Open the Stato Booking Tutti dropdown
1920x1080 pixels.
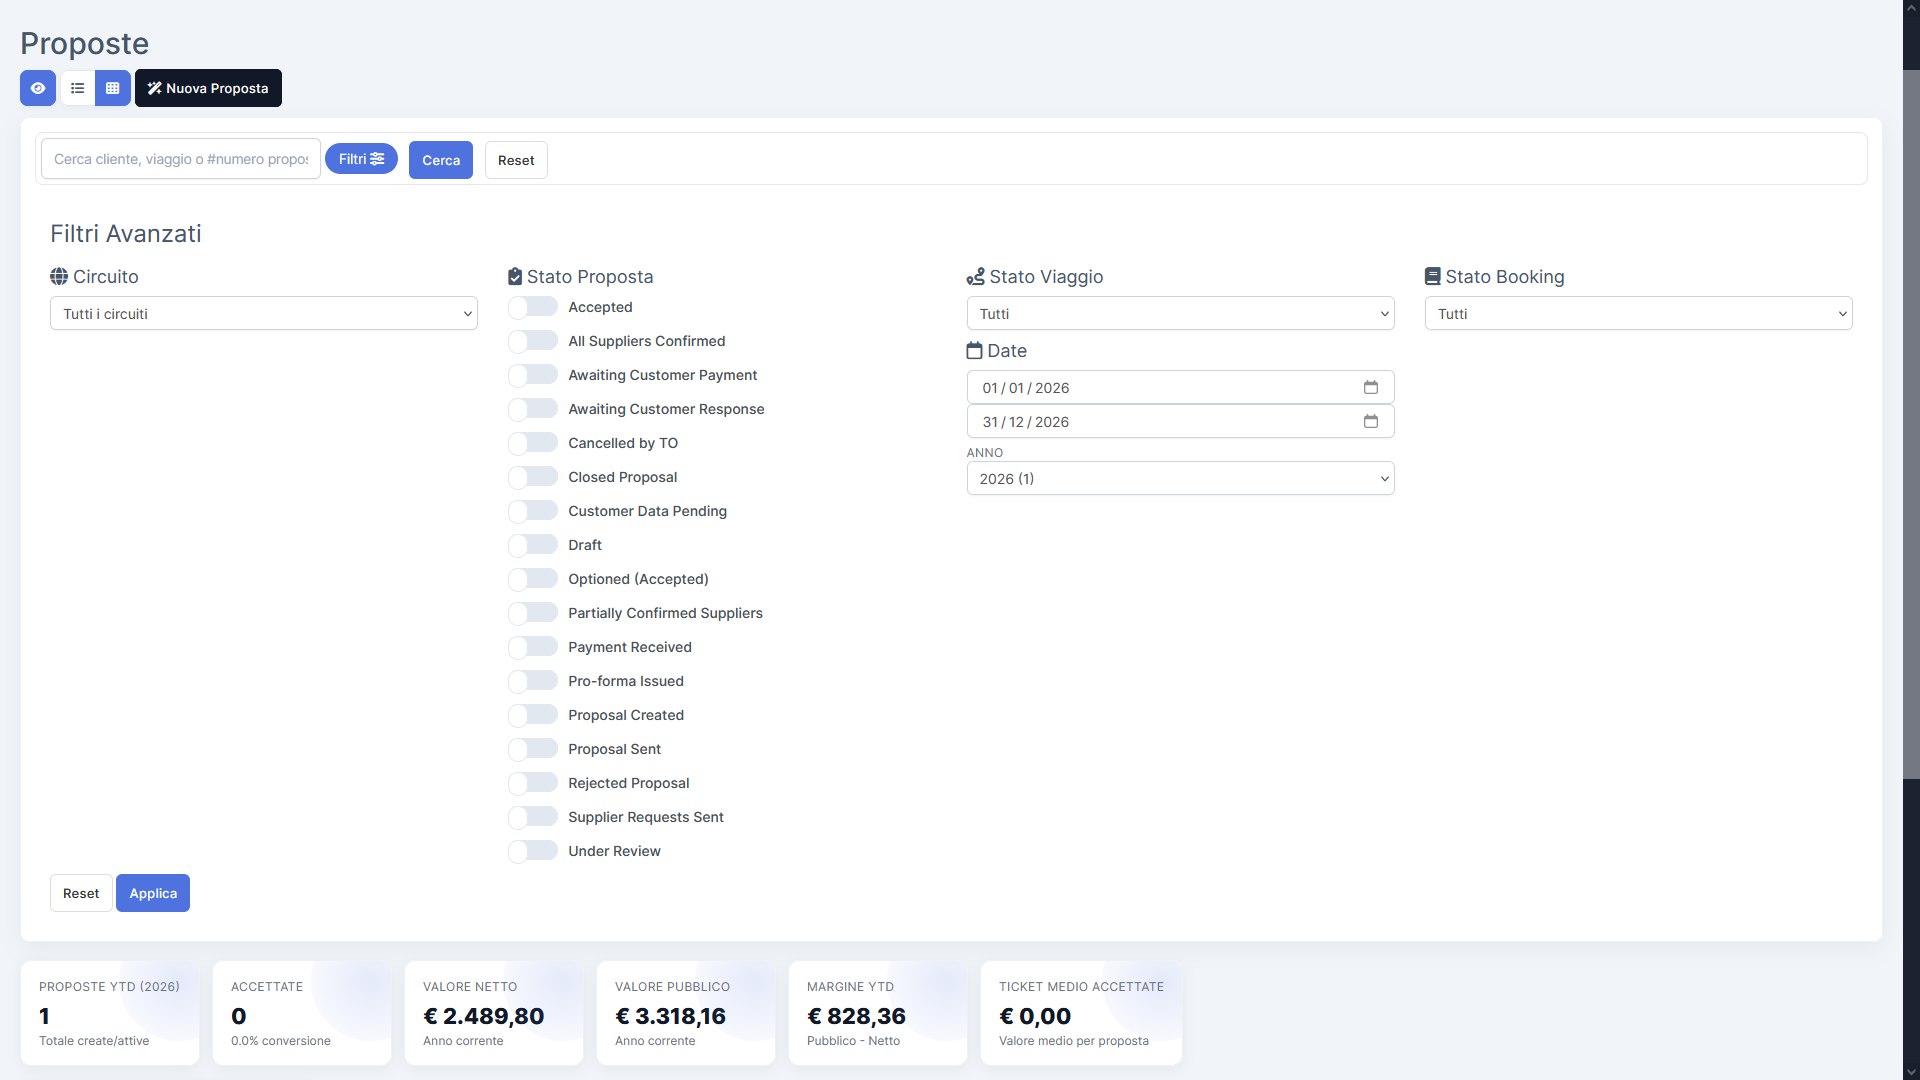click(1637, 313)
